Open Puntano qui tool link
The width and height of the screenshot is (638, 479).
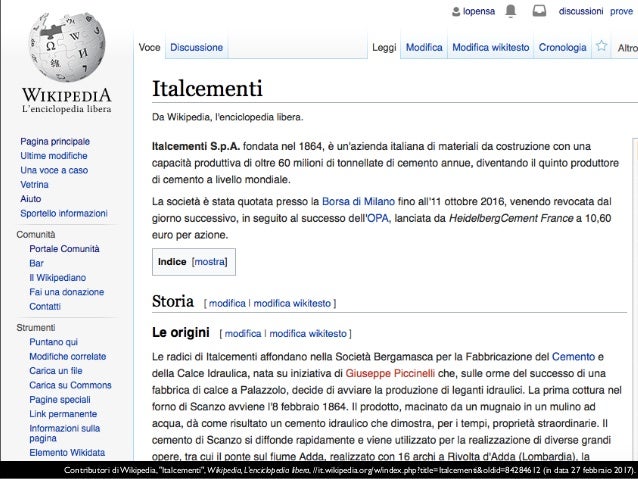[53, 342]
